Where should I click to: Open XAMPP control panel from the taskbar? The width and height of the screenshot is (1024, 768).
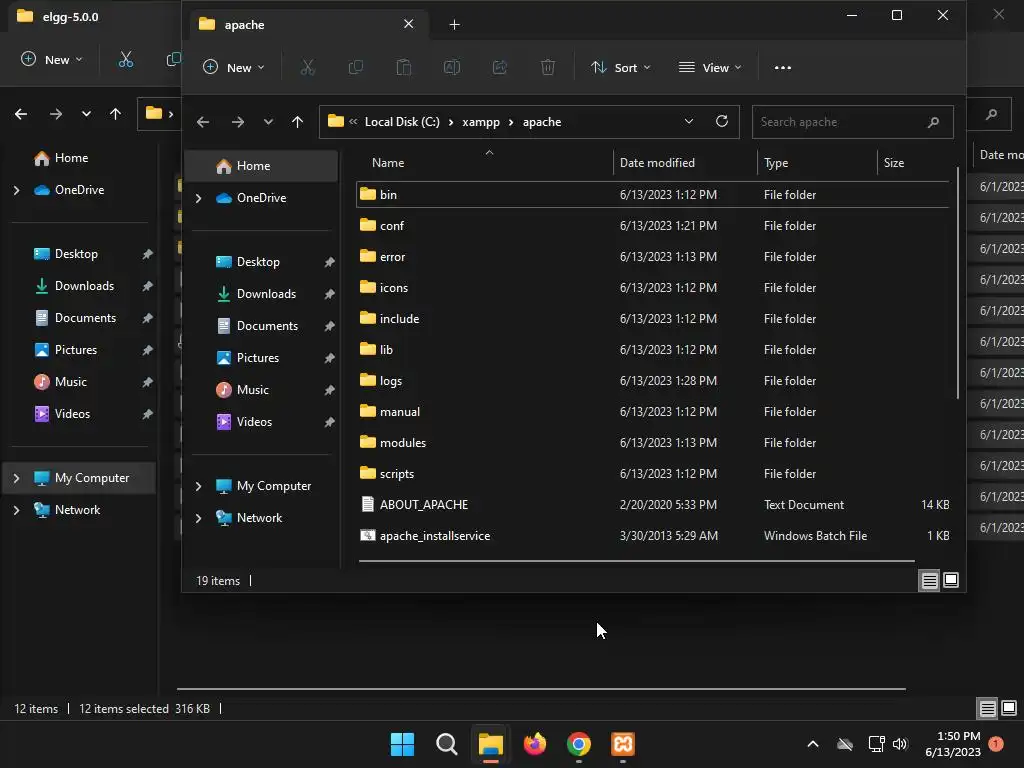tap(623, 744)
